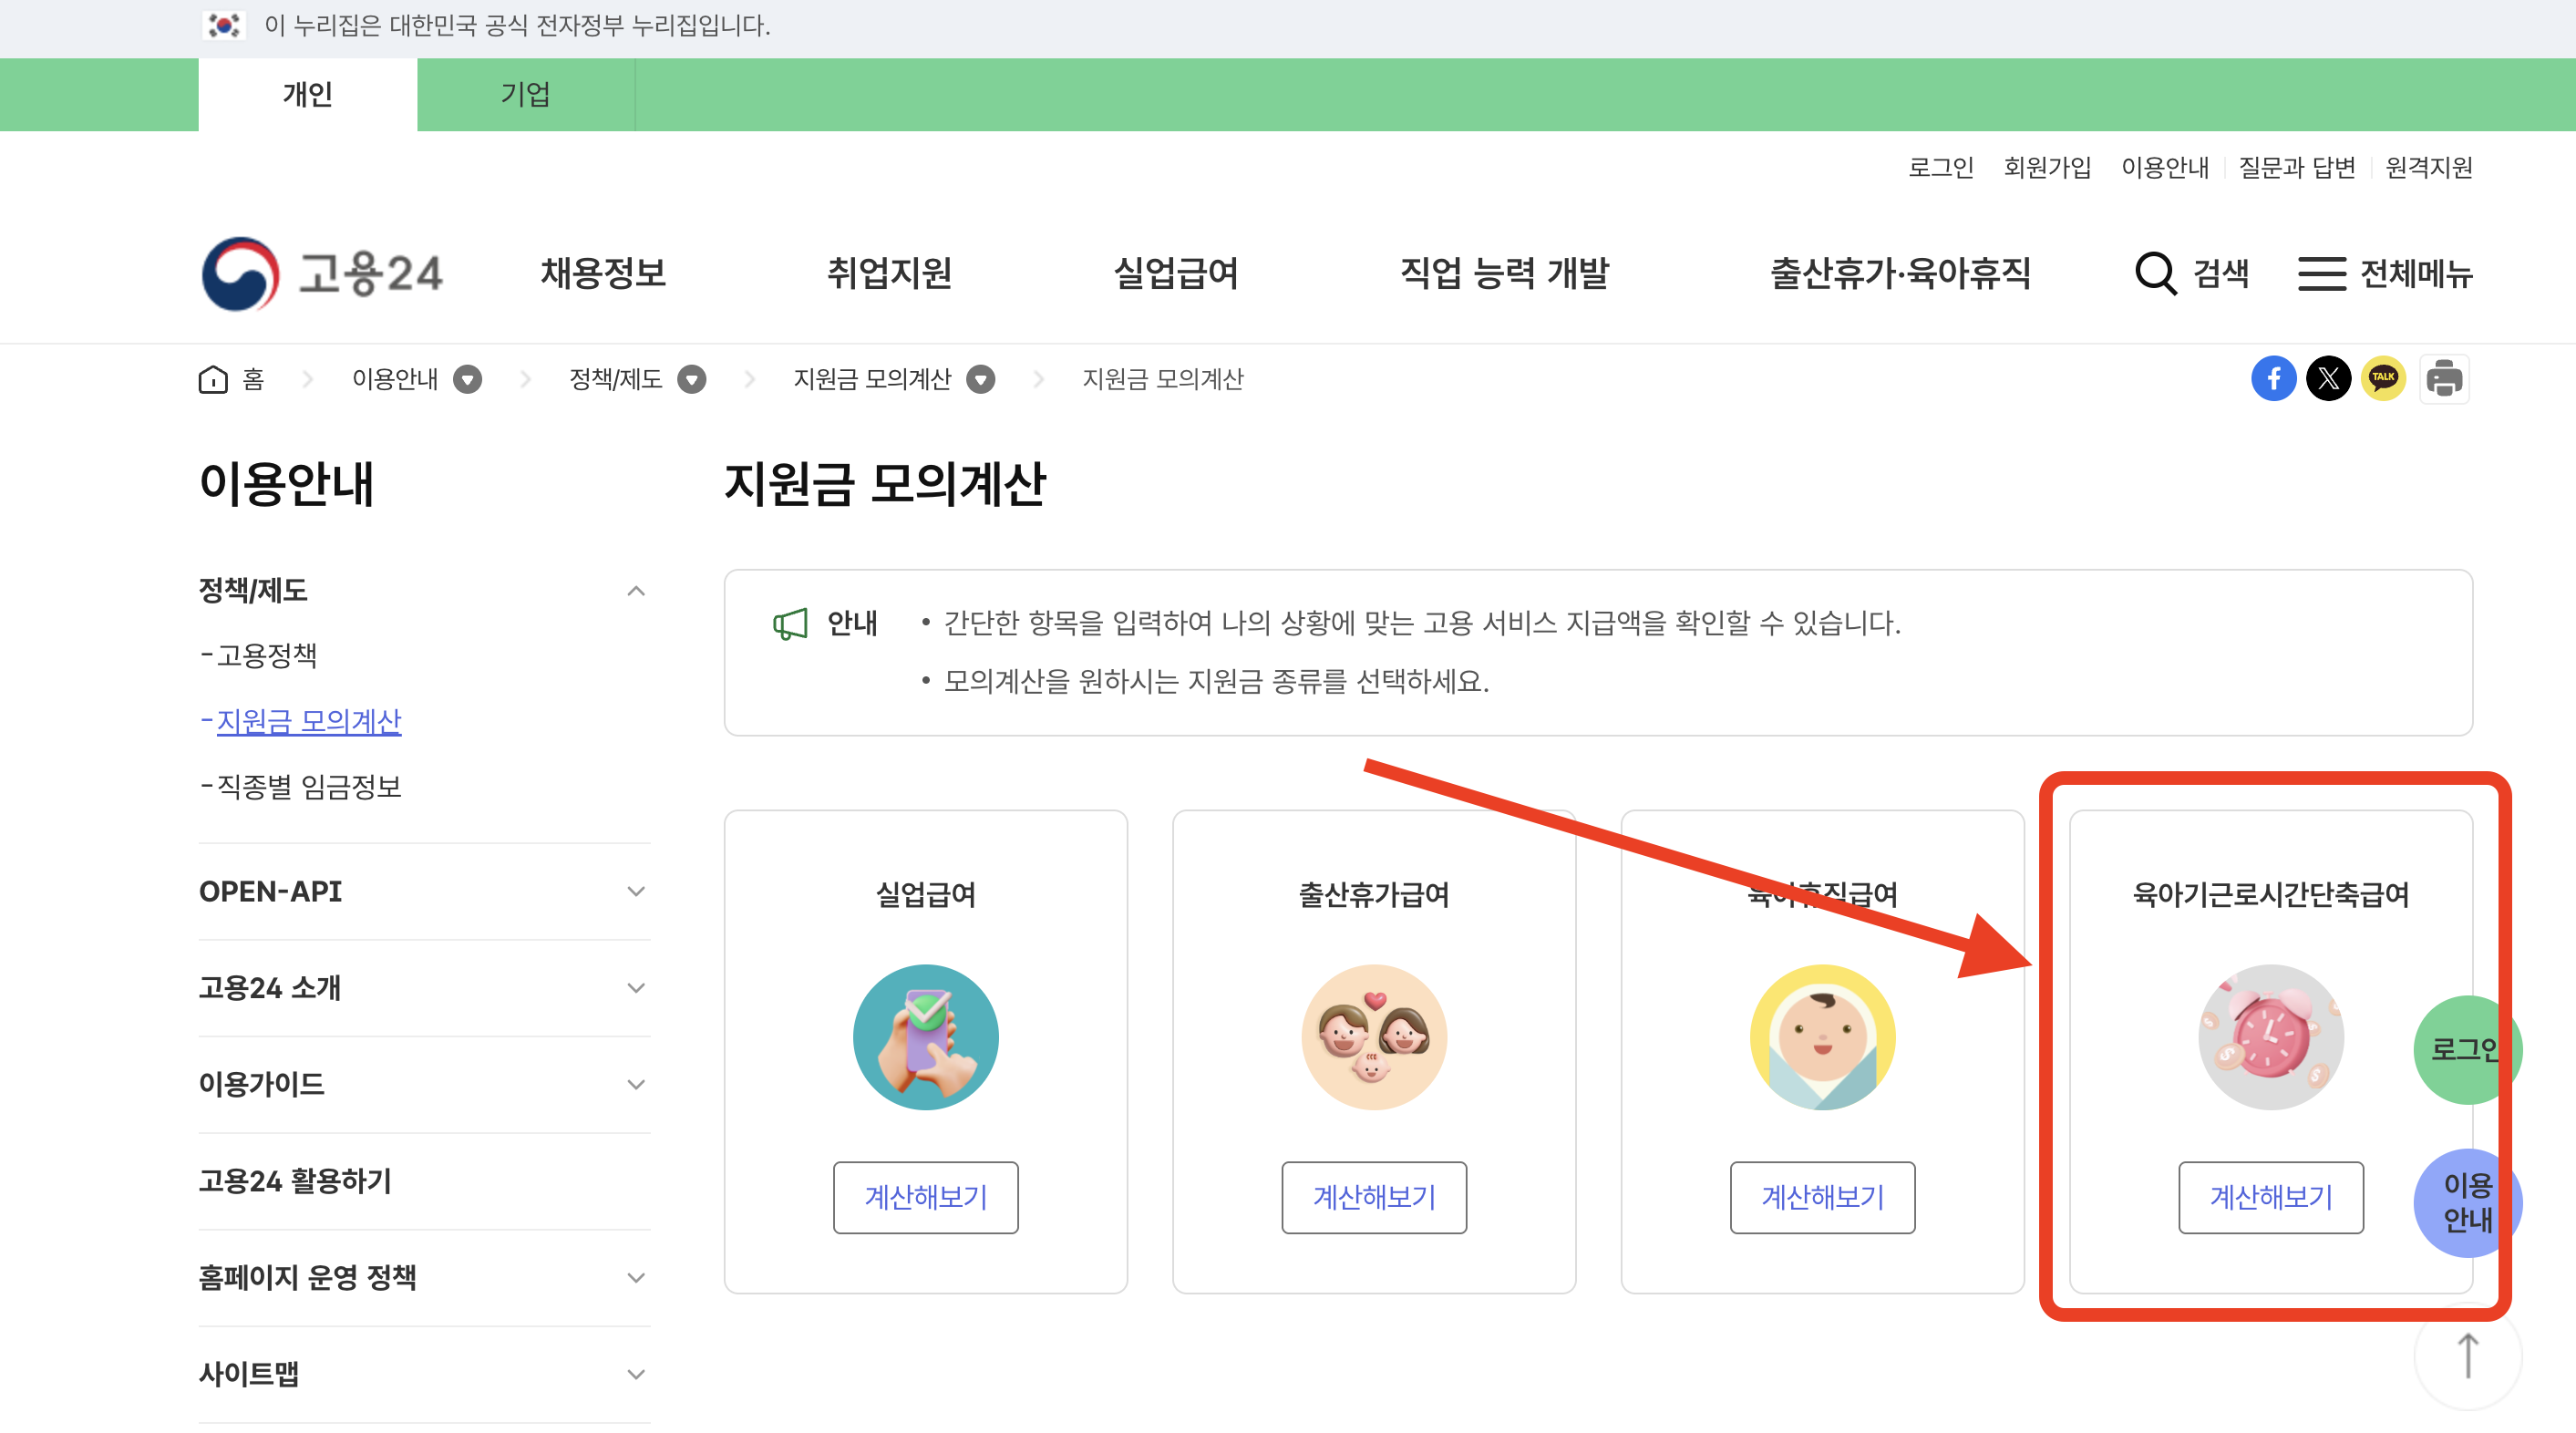Screen dimensions: 2576x1433
Task: Open 직종별 임금정보 sidebar link
Action: click(308, 787)
